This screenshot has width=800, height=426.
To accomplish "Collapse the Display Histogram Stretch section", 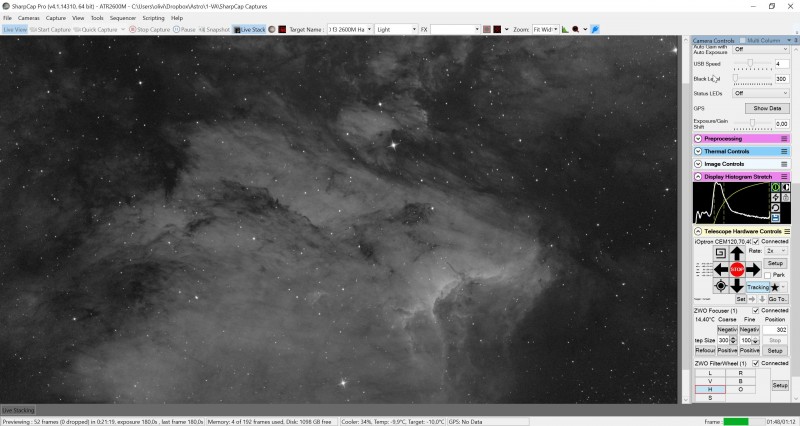I will pyautogui.click(x=698, y=177).
